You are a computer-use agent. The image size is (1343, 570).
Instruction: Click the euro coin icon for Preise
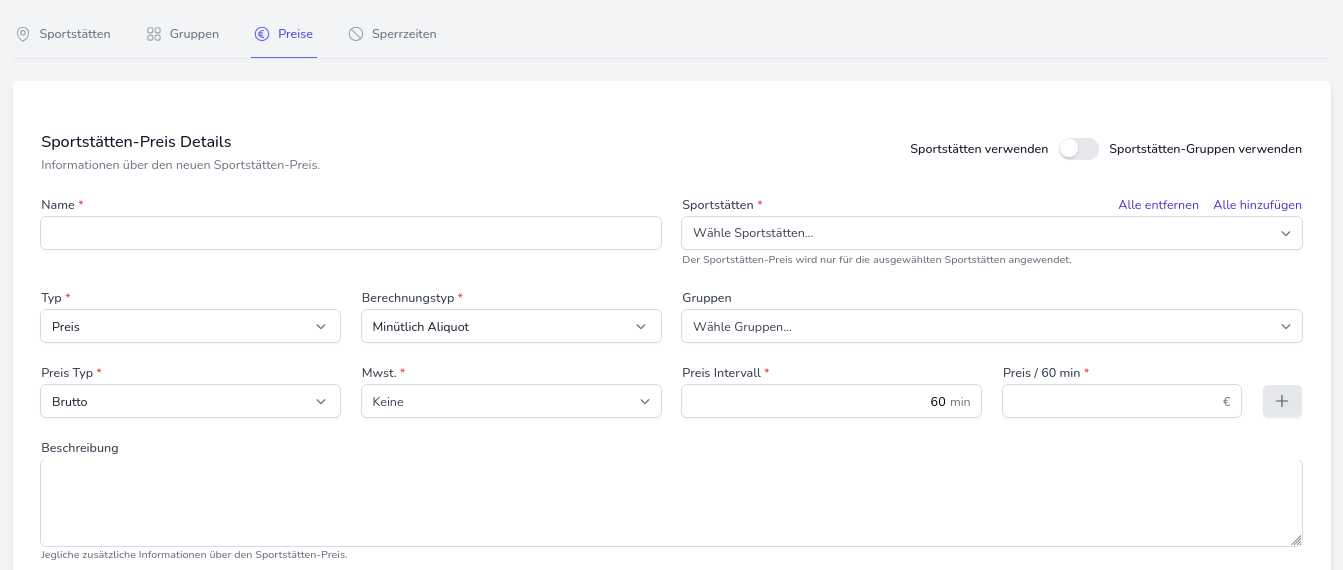tap(262, 34)
